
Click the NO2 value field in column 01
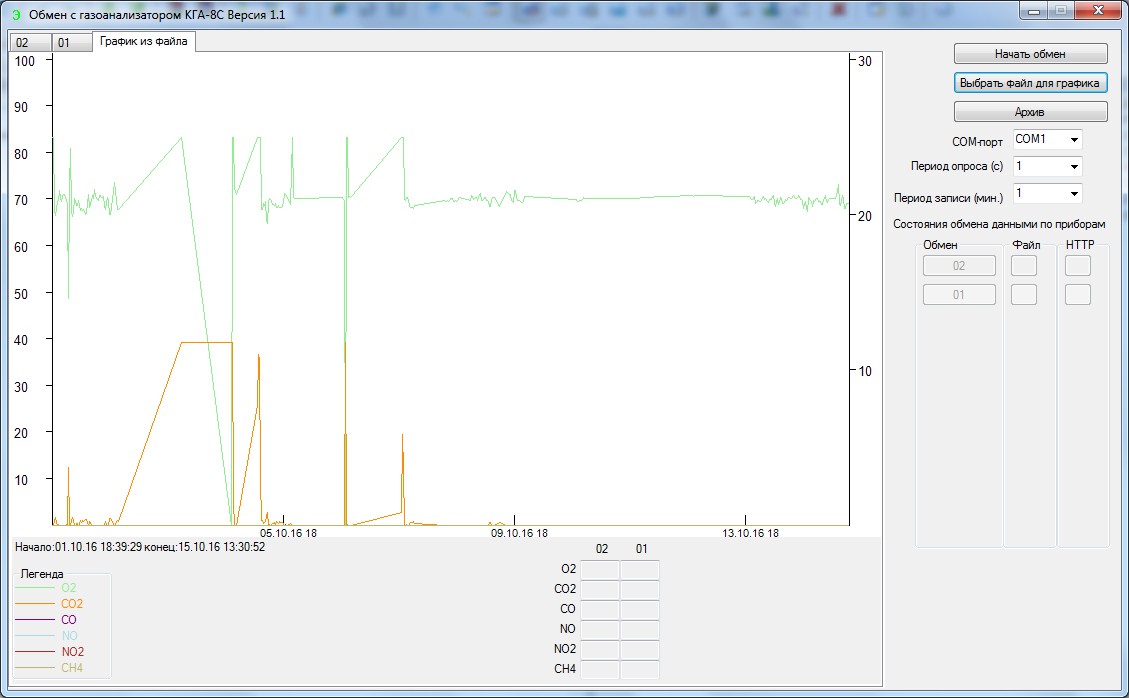point(640,649)
